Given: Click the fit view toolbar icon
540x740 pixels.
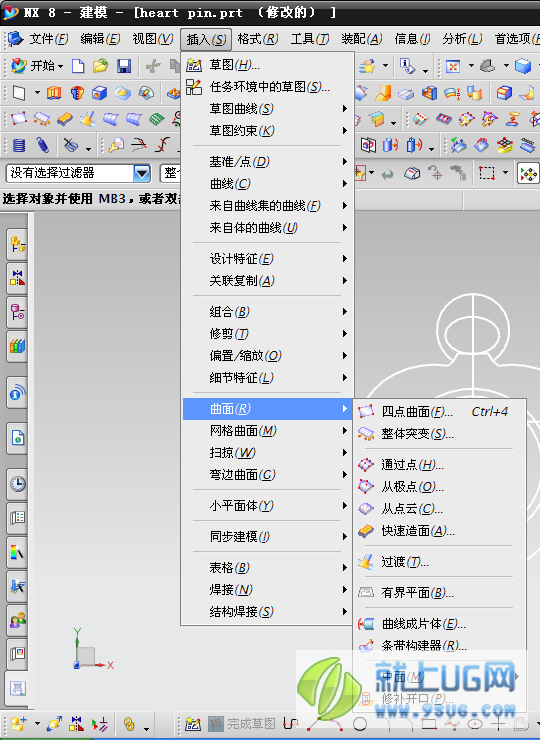Looking at the screenshot, I should pos(453,66).
